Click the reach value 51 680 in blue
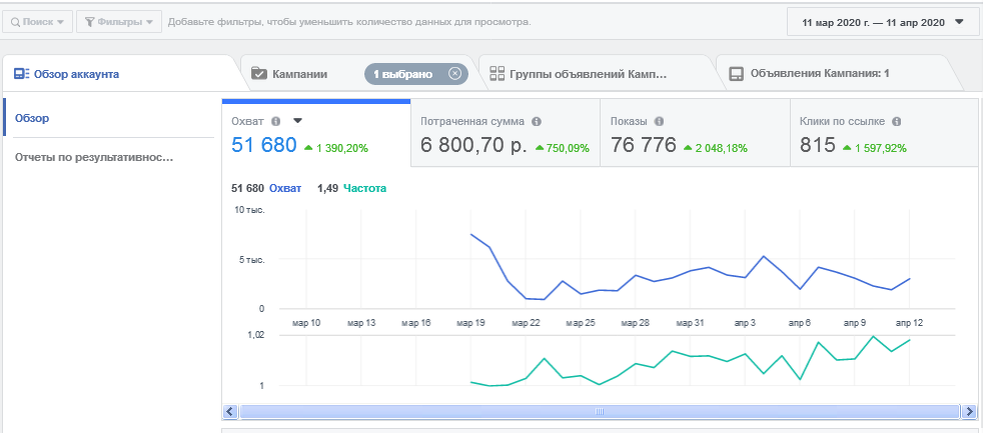983x433 pixels. (264, 145)
